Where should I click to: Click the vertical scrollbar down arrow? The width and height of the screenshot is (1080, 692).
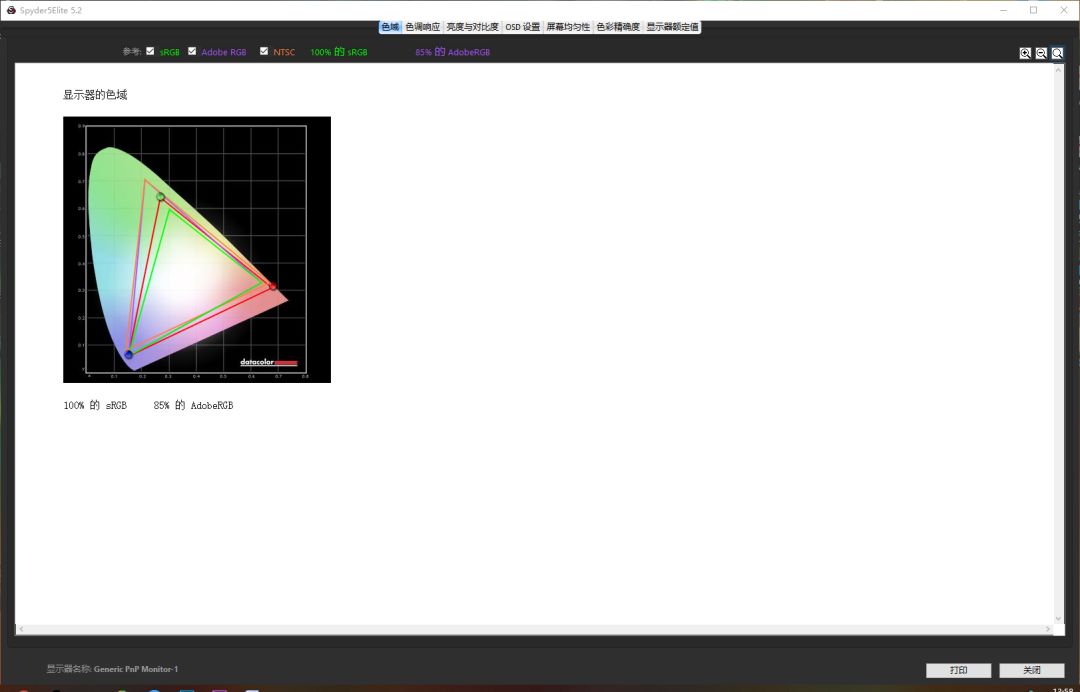[1058, 619]
